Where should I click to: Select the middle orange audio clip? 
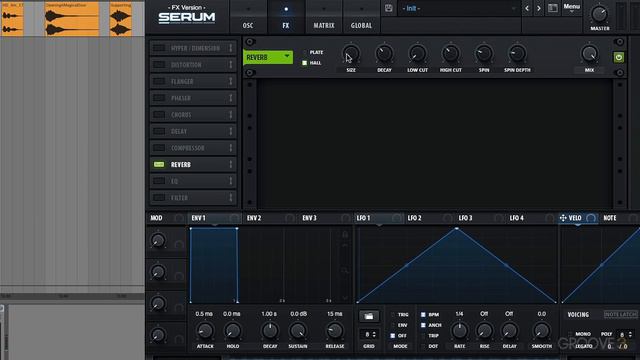tap(72, 19)
